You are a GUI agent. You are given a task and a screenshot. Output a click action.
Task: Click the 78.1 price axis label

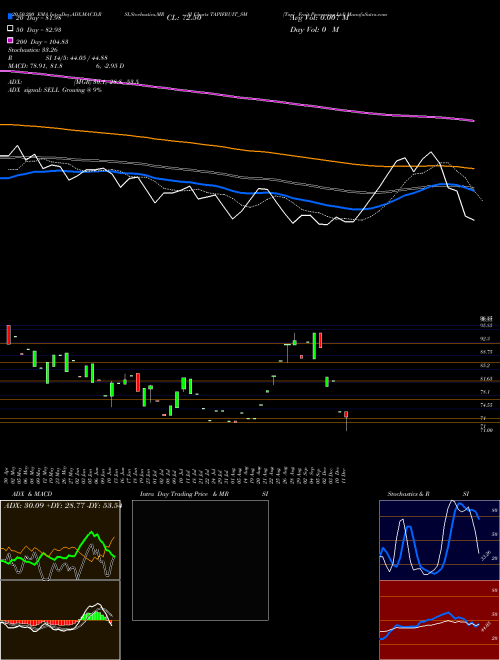pyautogui.click(x=485, y=392)
